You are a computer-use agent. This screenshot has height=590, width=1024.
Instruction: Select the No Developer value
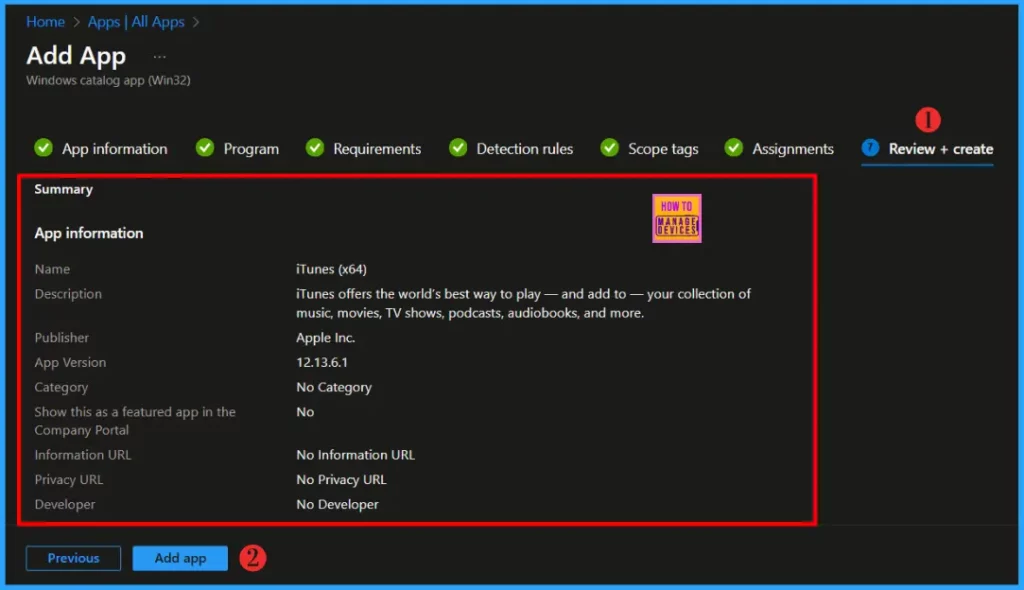(337, 504)
